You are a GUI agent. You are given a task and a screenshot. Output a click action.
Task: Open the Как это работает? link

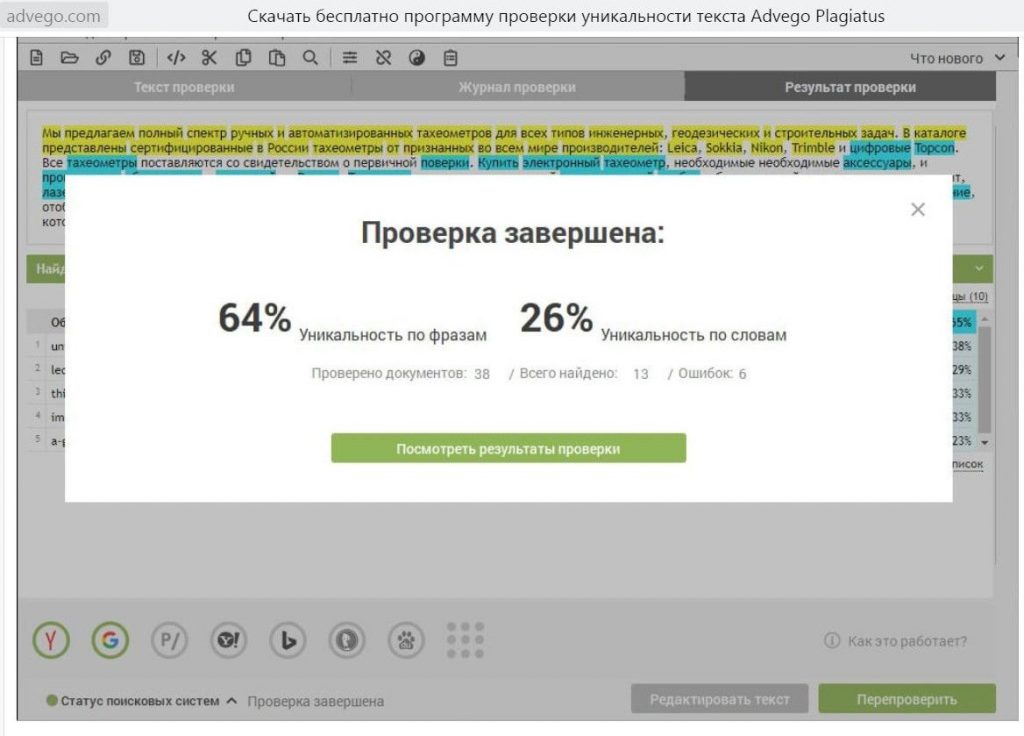tap(907, 641)
